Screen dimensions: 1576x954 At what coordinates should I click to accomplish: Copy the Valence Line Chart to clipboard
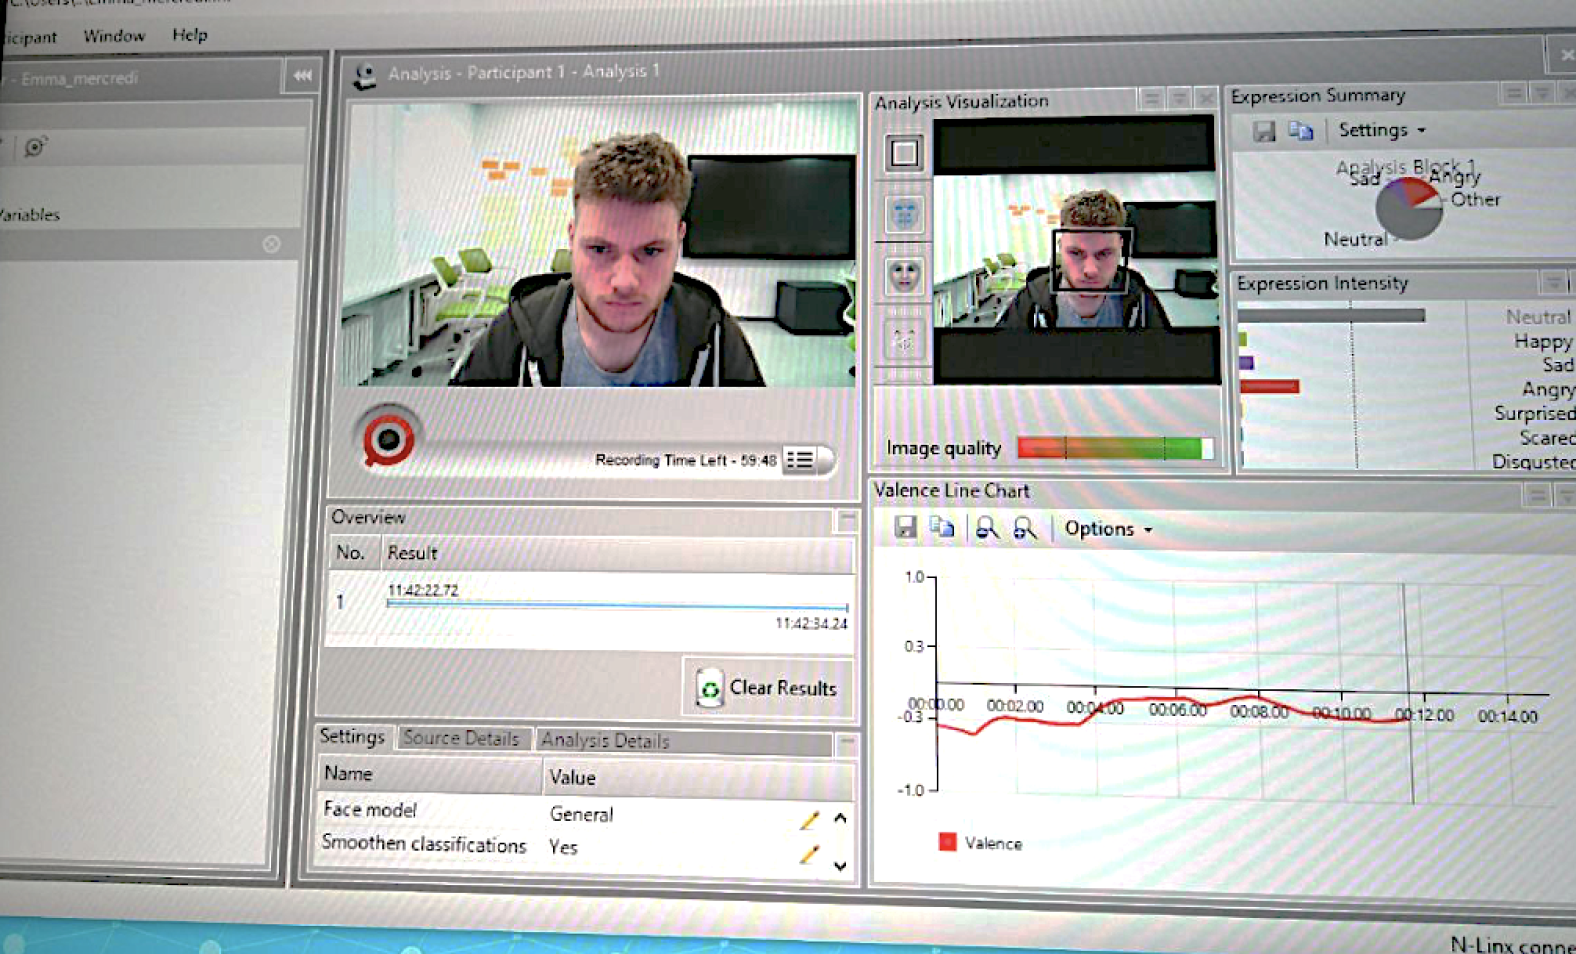click(942, 527)
